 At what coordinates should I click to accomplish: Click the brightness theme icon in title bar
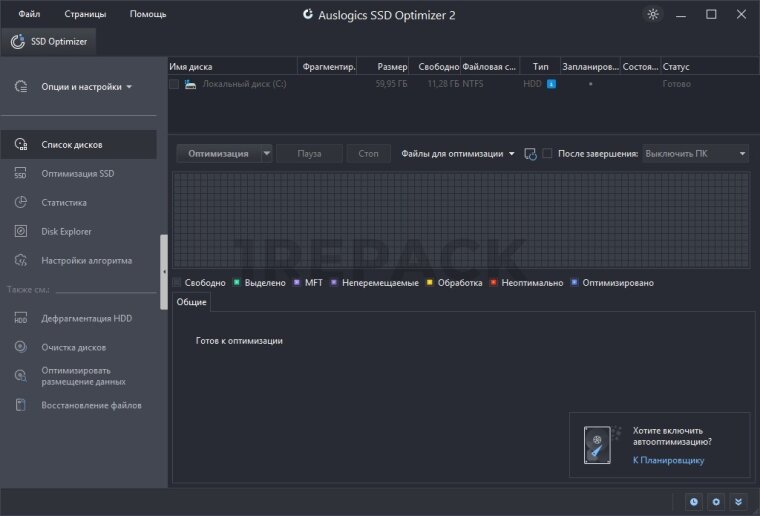(x=653, y=14)
